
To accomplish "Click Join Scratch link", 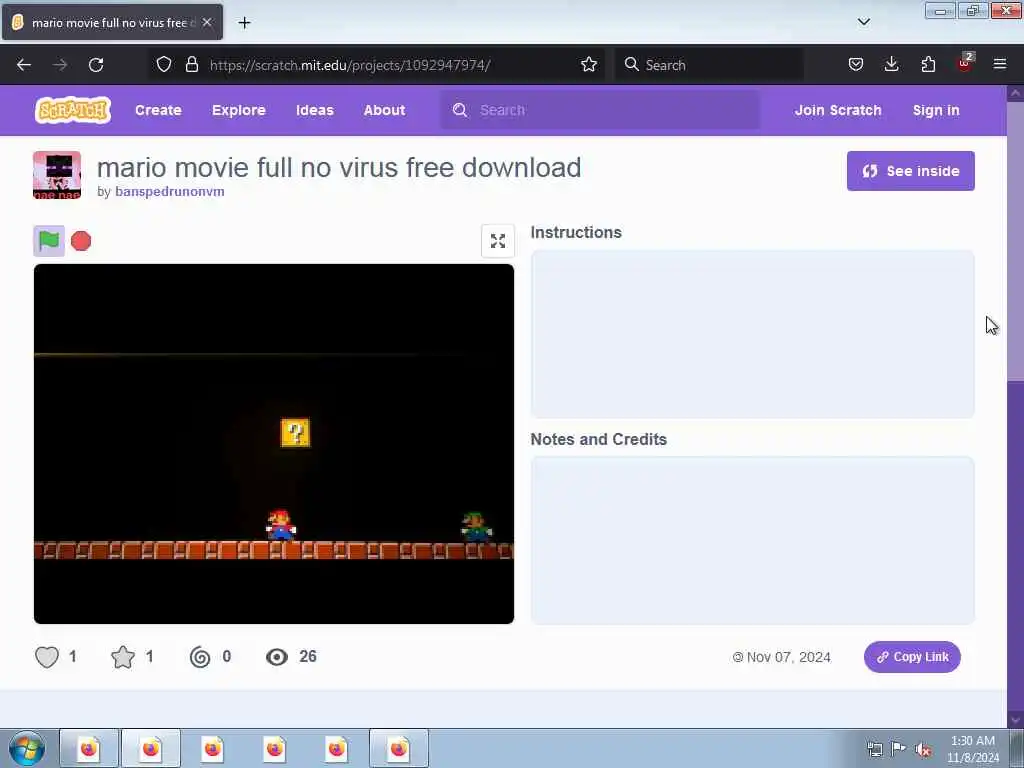I will coord(838,110).
